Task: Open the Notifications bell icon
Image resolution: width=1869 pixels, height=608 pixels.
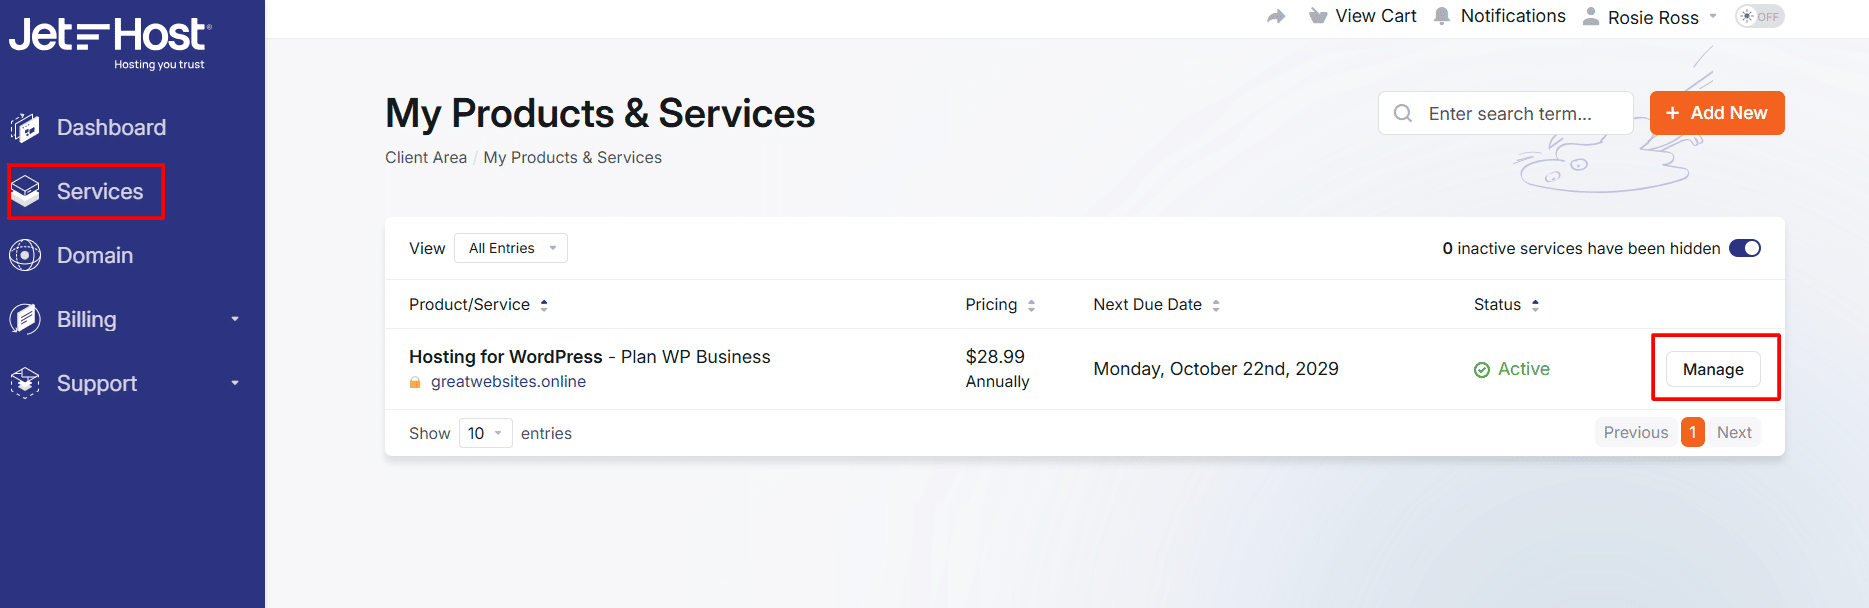Action: 1441,16
